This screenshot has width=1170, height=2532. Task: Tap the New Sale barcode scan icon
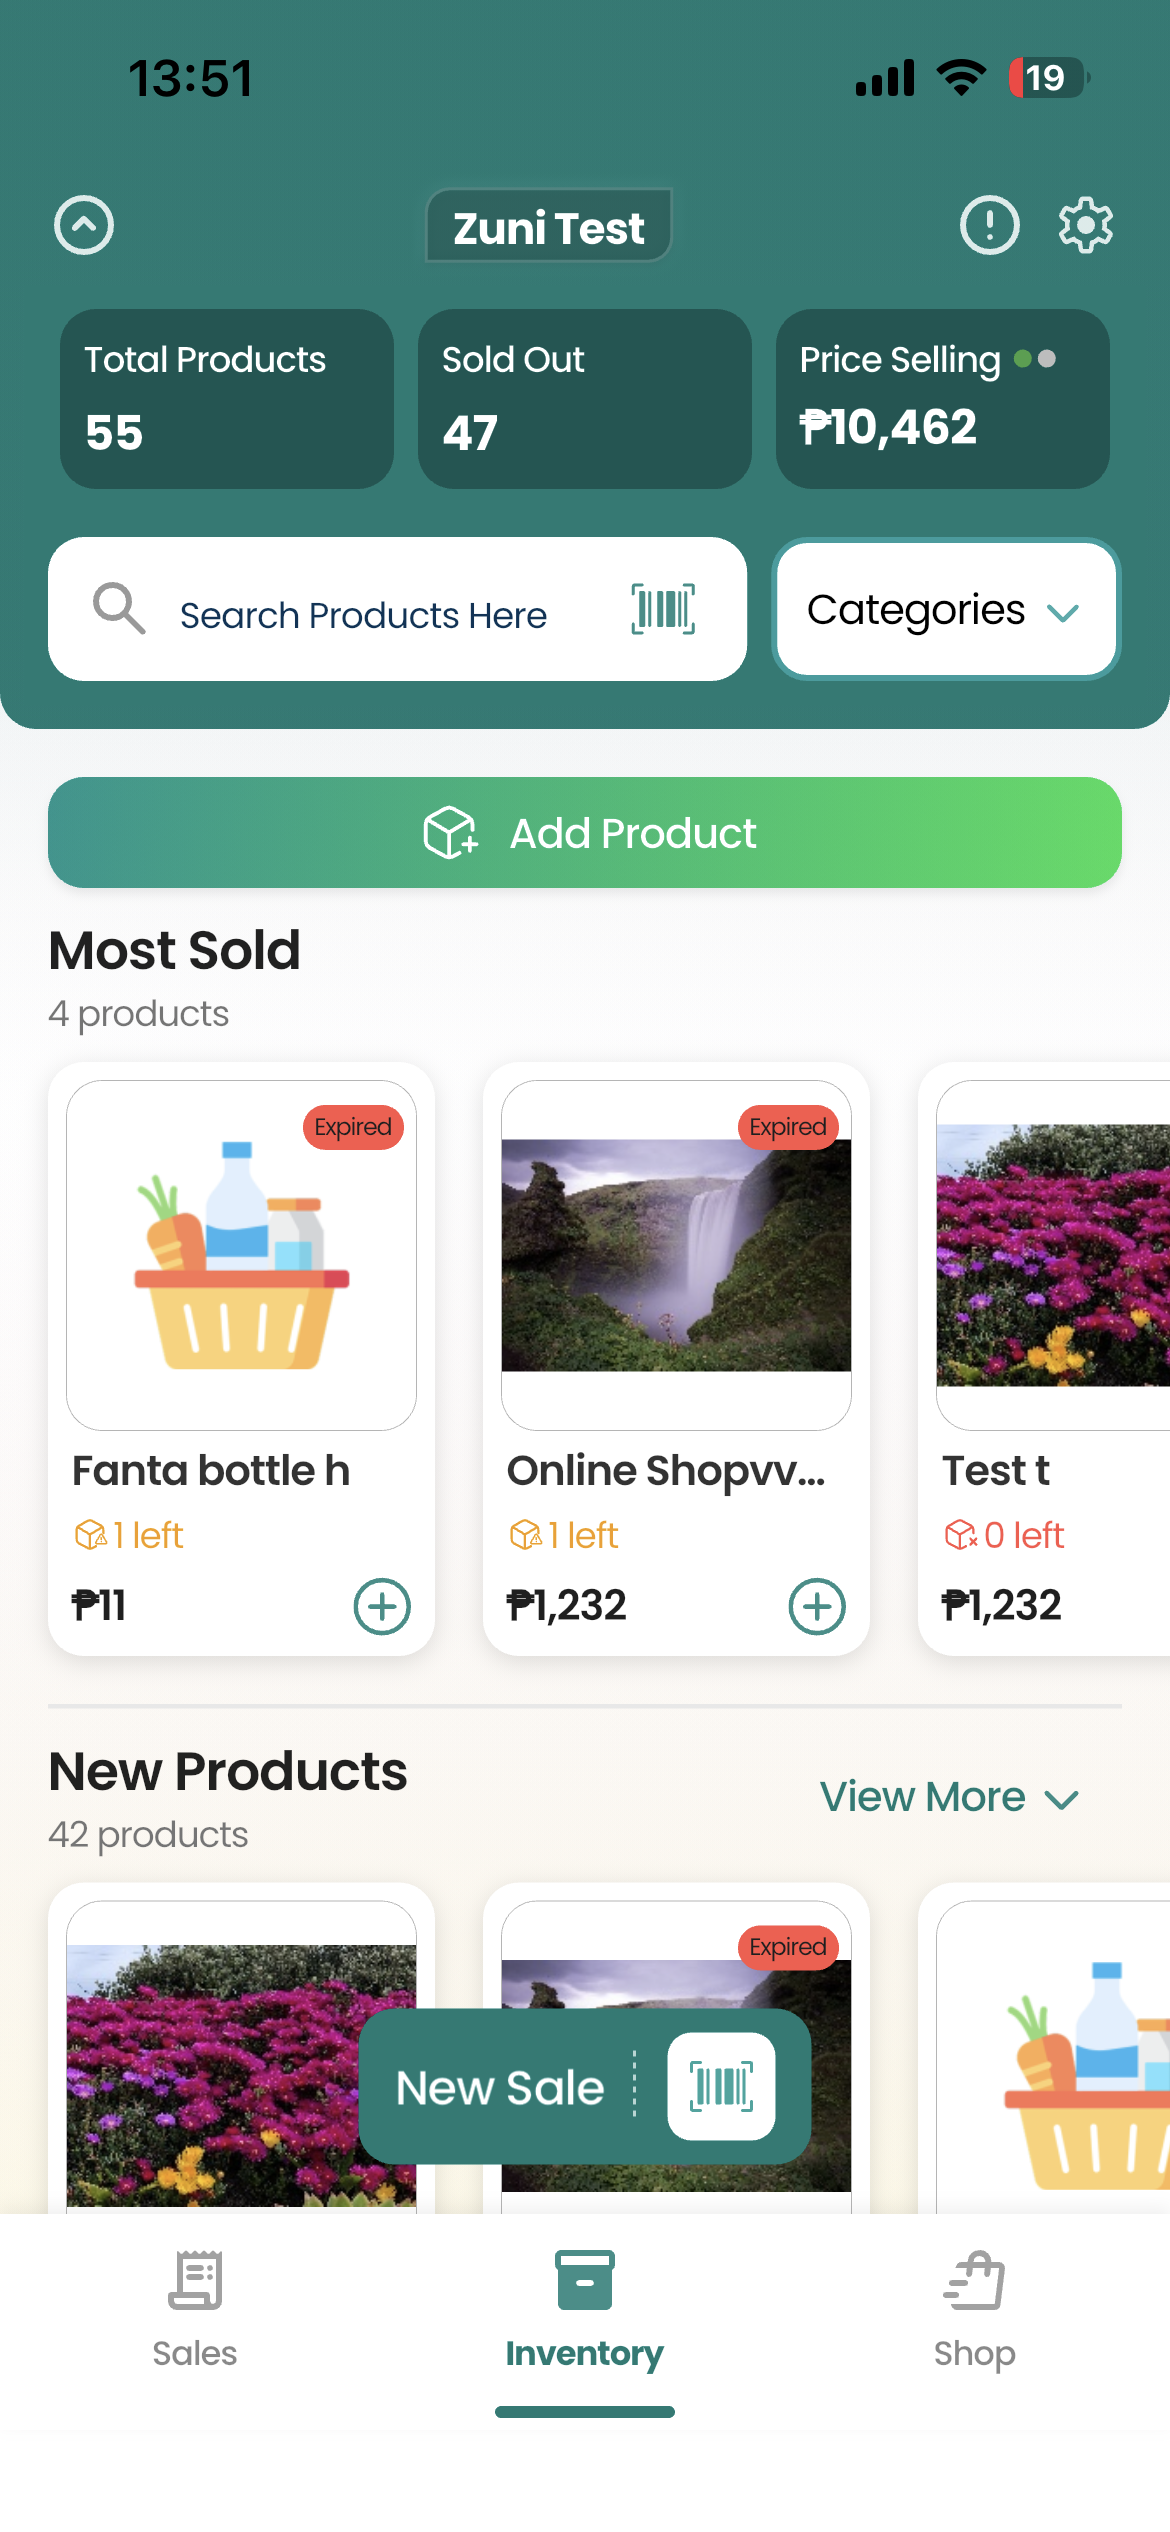coord(721,2087)
